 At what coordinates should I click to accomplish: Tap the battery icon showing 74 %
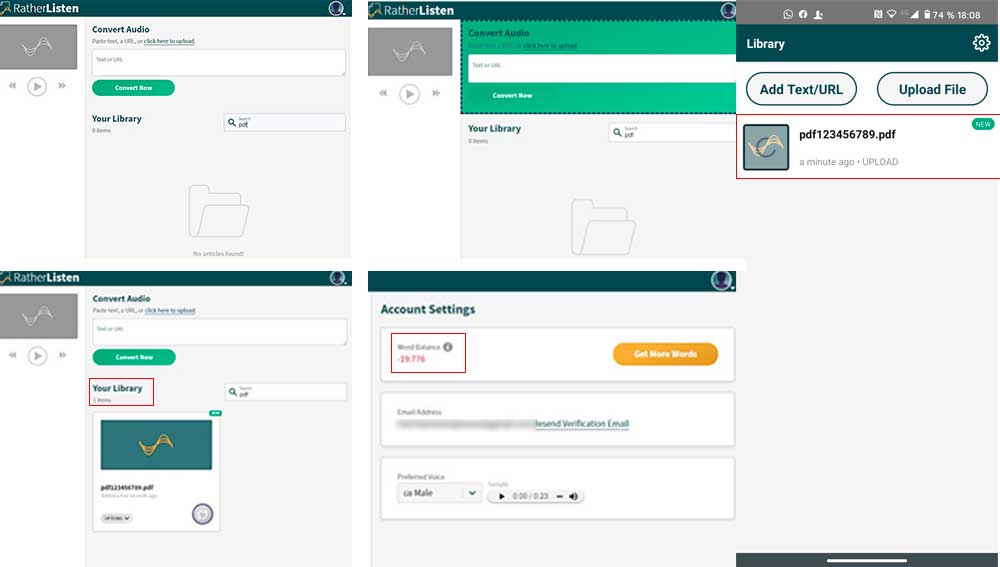pos(927,14)
